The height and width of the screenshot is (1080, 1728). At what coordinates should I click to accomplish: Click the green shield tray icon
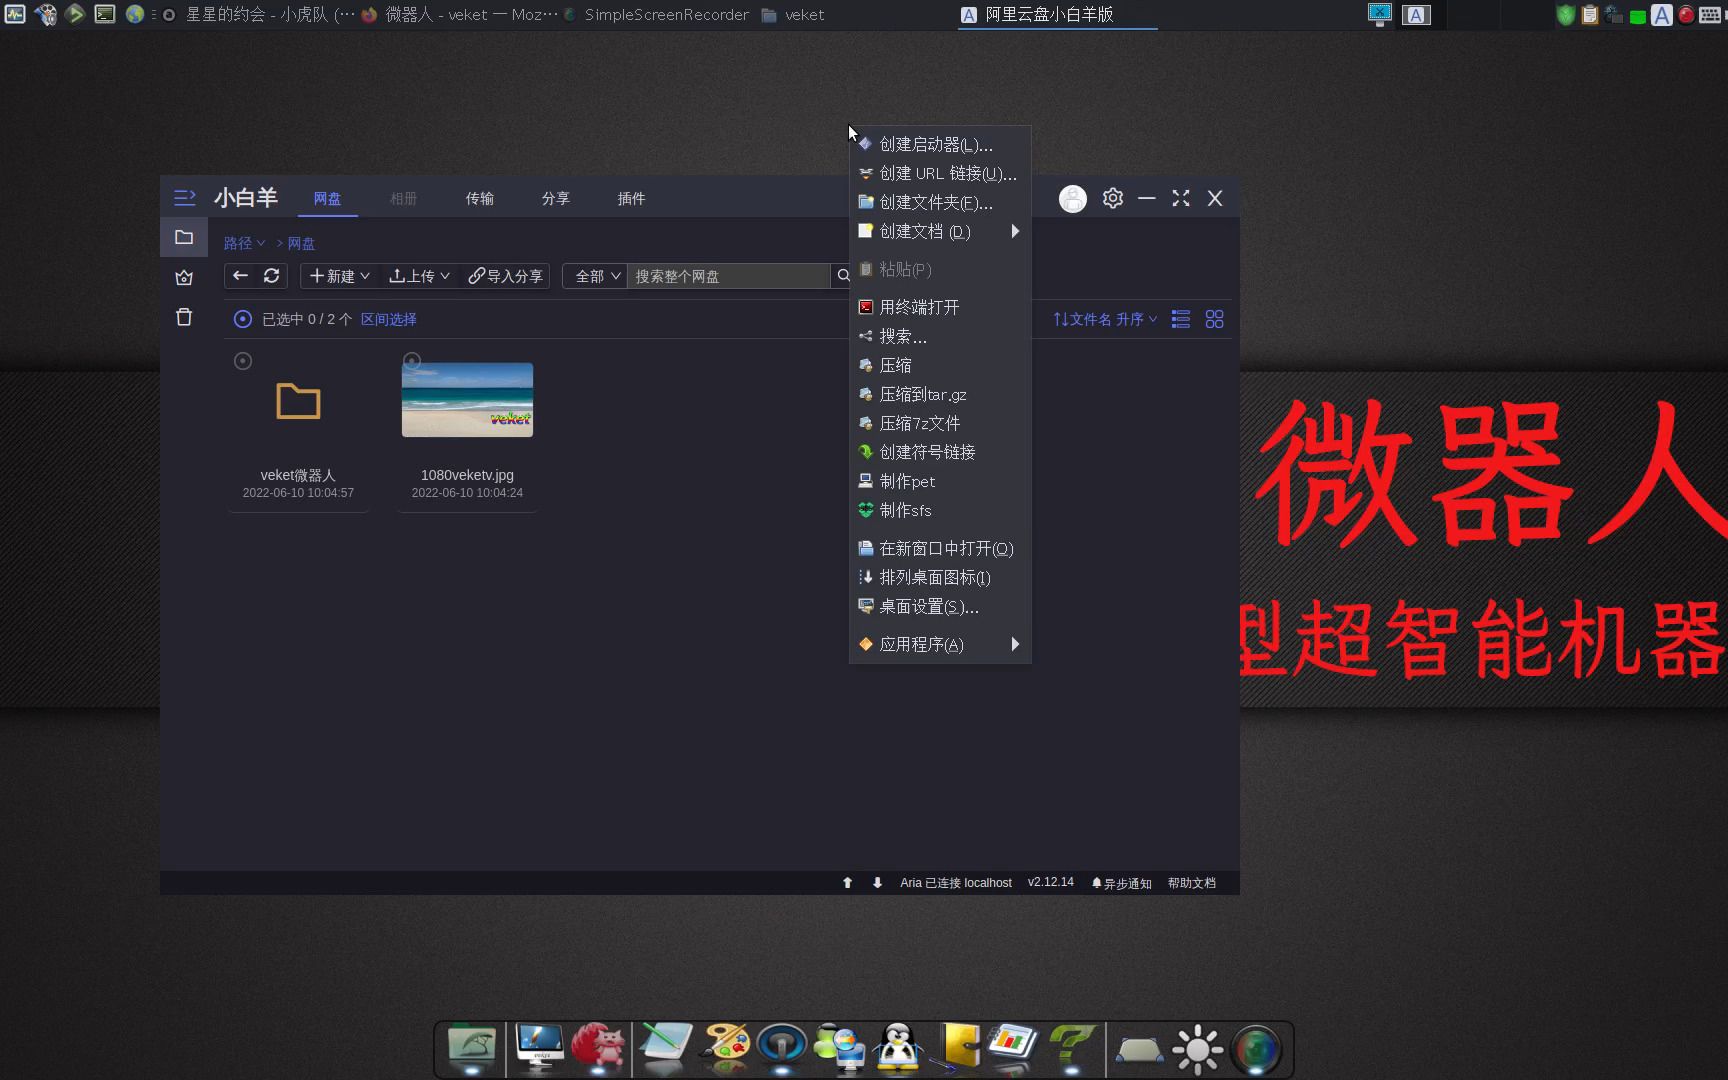(x=1566, y=15)
